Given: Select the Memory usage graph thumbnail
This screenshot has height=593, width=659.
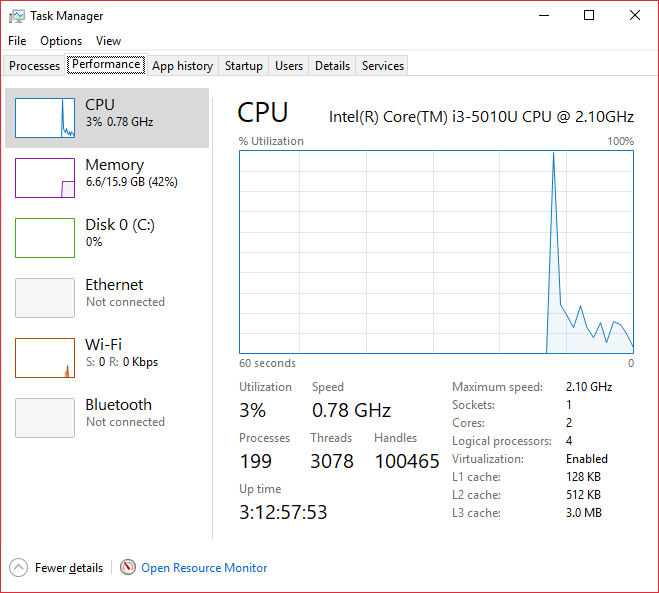Looking at the screenshot, I should (x=45, y=178).
